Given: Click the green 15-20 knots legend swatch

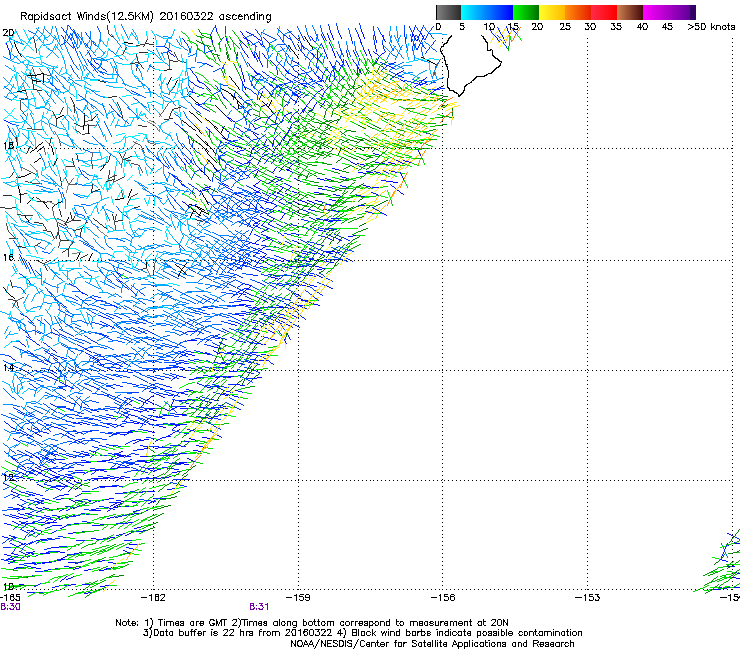Looking at the screenshot, I should (526, 12).
